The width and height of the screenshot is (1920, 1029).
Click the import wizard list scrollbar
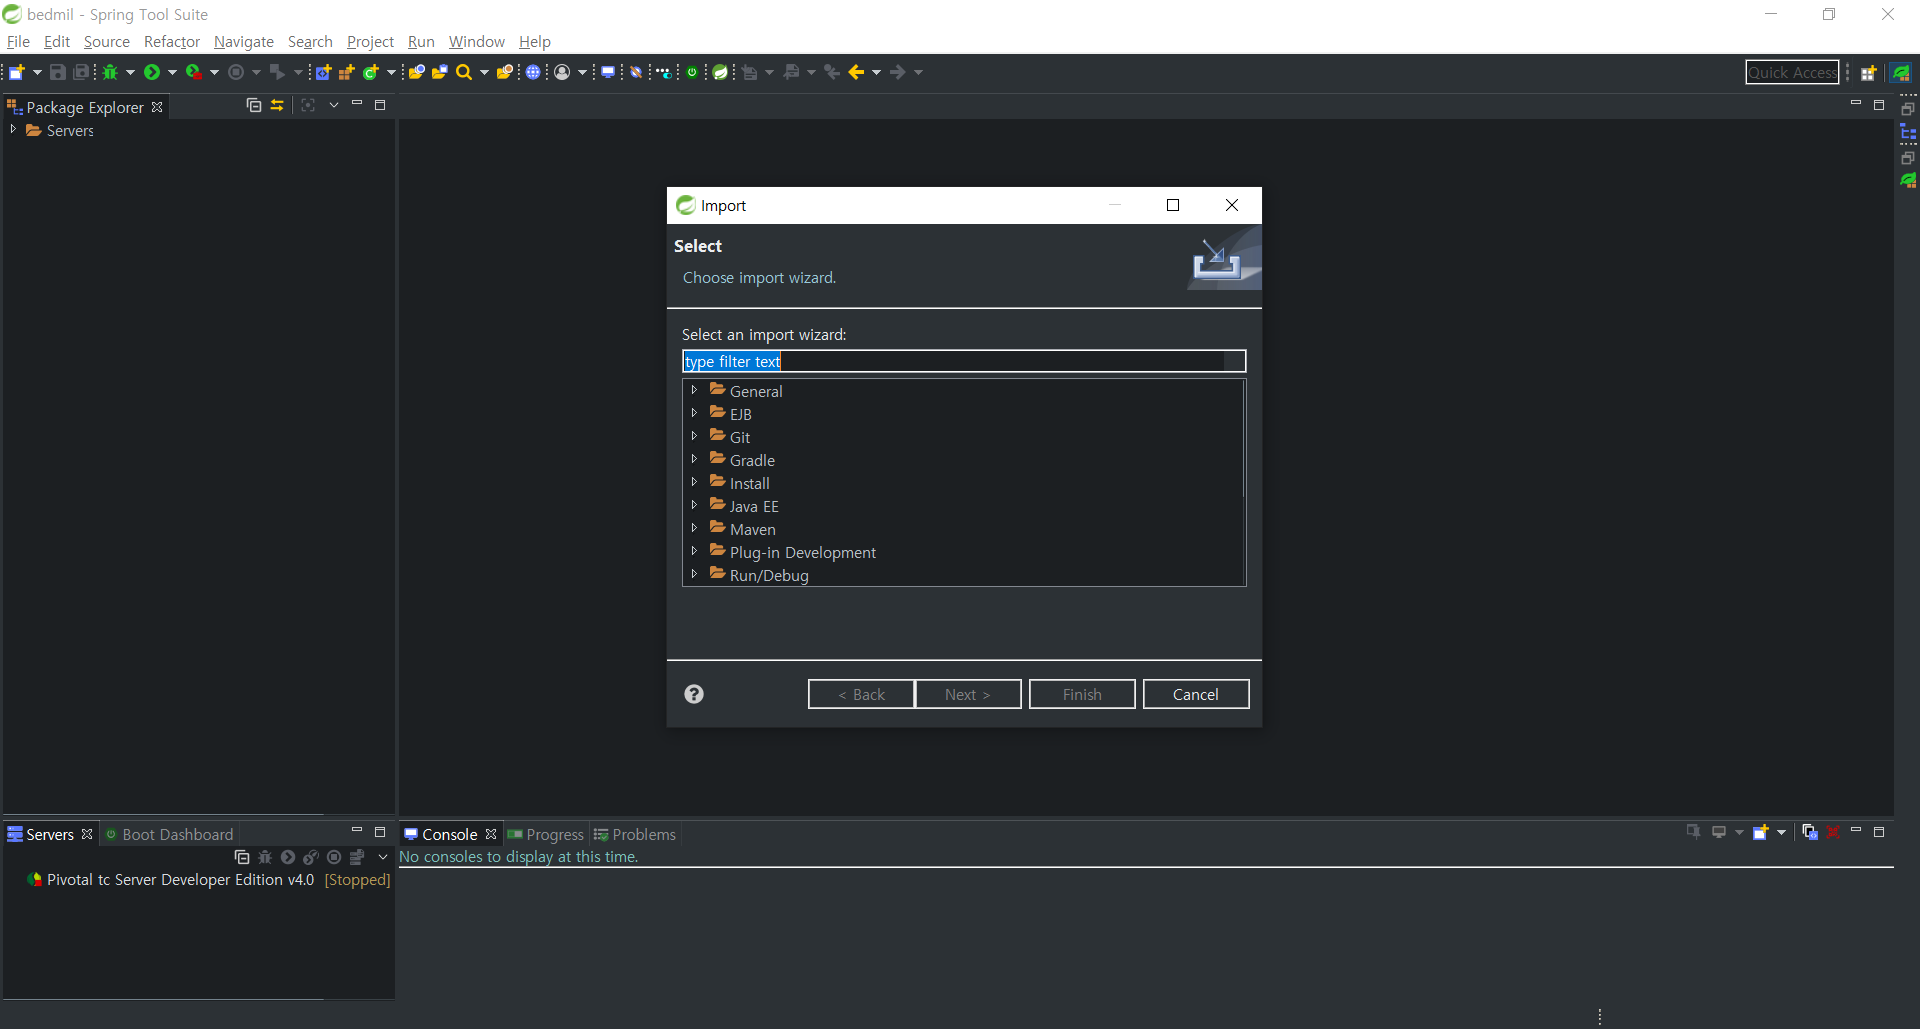coord(1243,440)
